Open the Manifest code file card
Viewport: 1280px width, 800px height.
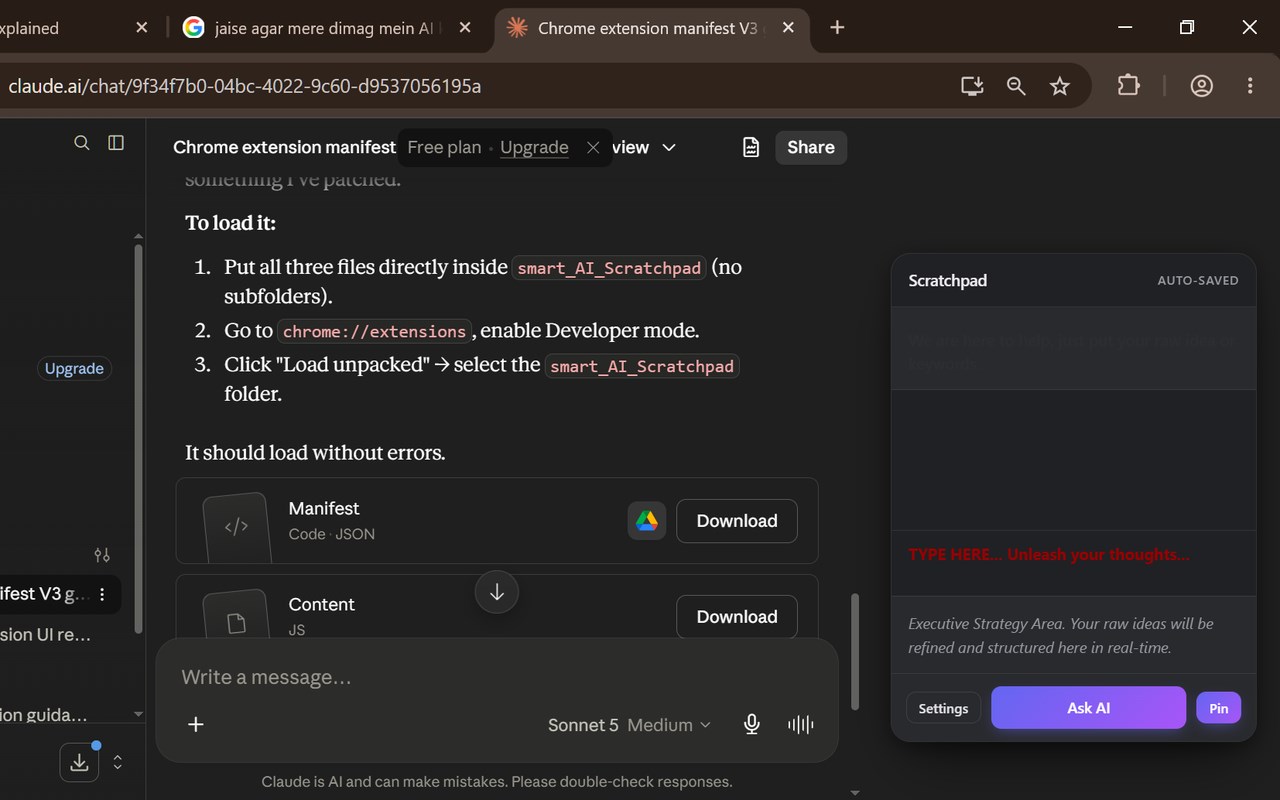tap(497, 521)
